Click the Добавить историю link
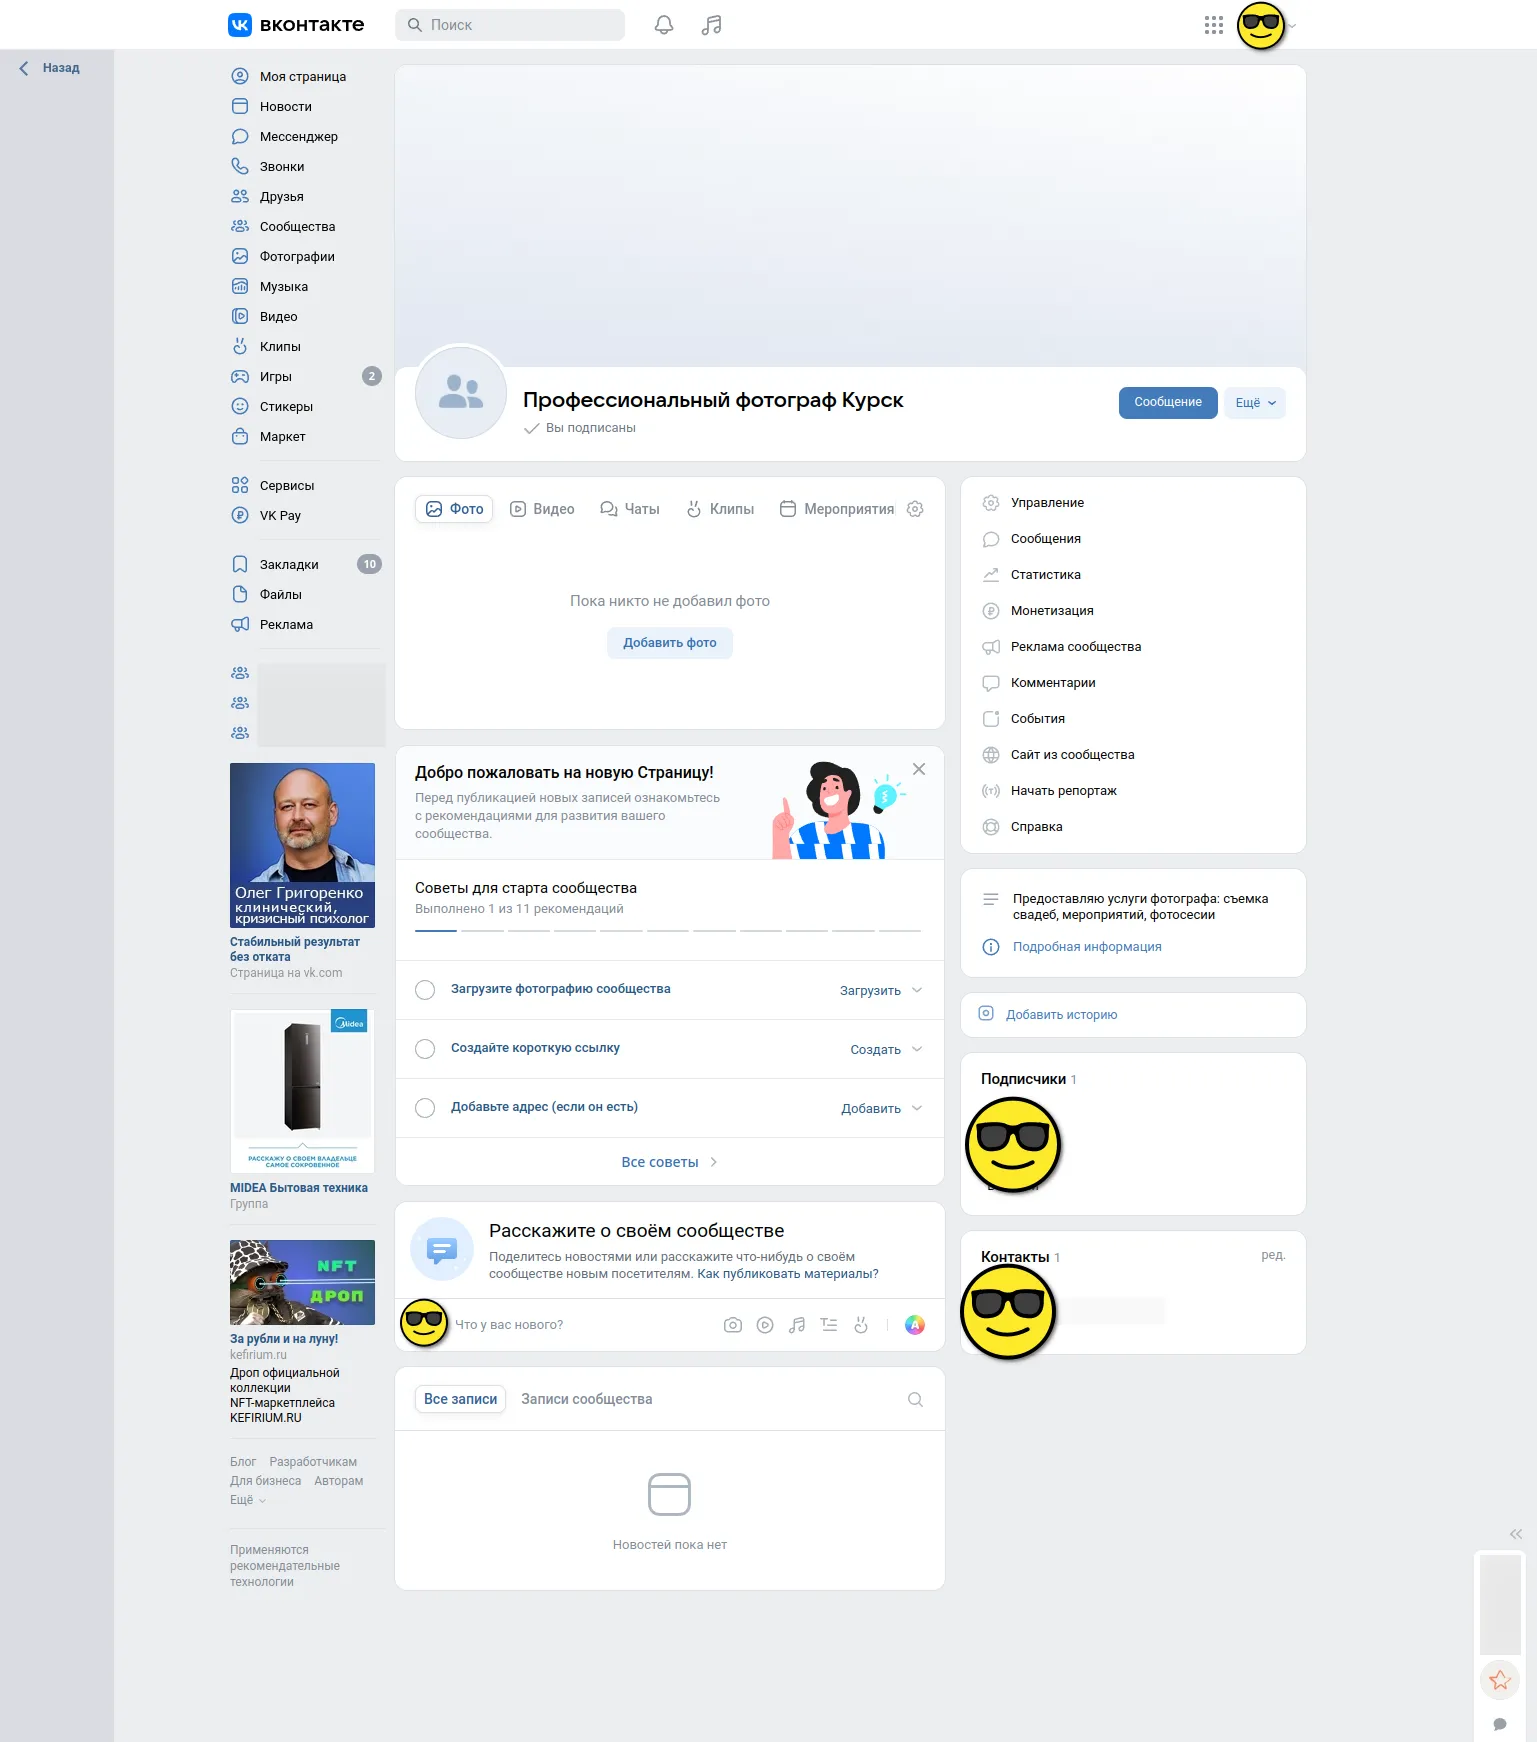The width and height of the screenshot is (1537, 1742). 1061,1015
